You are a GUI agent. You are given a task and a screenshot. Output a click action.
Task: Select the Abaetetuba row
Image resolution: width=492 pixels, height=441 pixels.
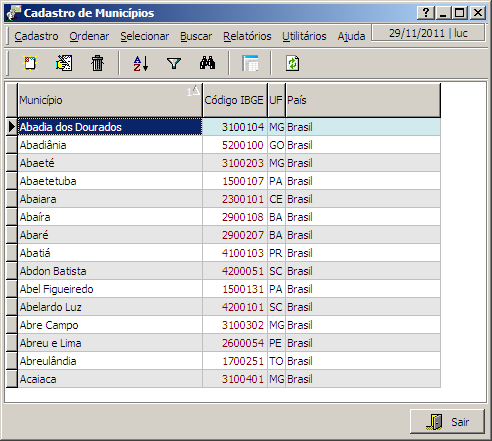point(223,181)
